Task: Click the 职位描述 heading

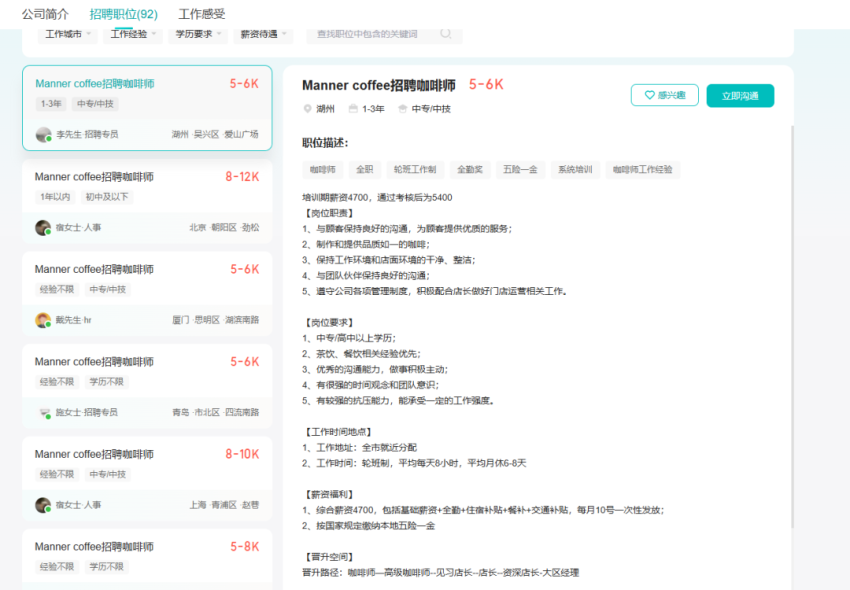Action: pyautogui.click(x=325, y=143)
